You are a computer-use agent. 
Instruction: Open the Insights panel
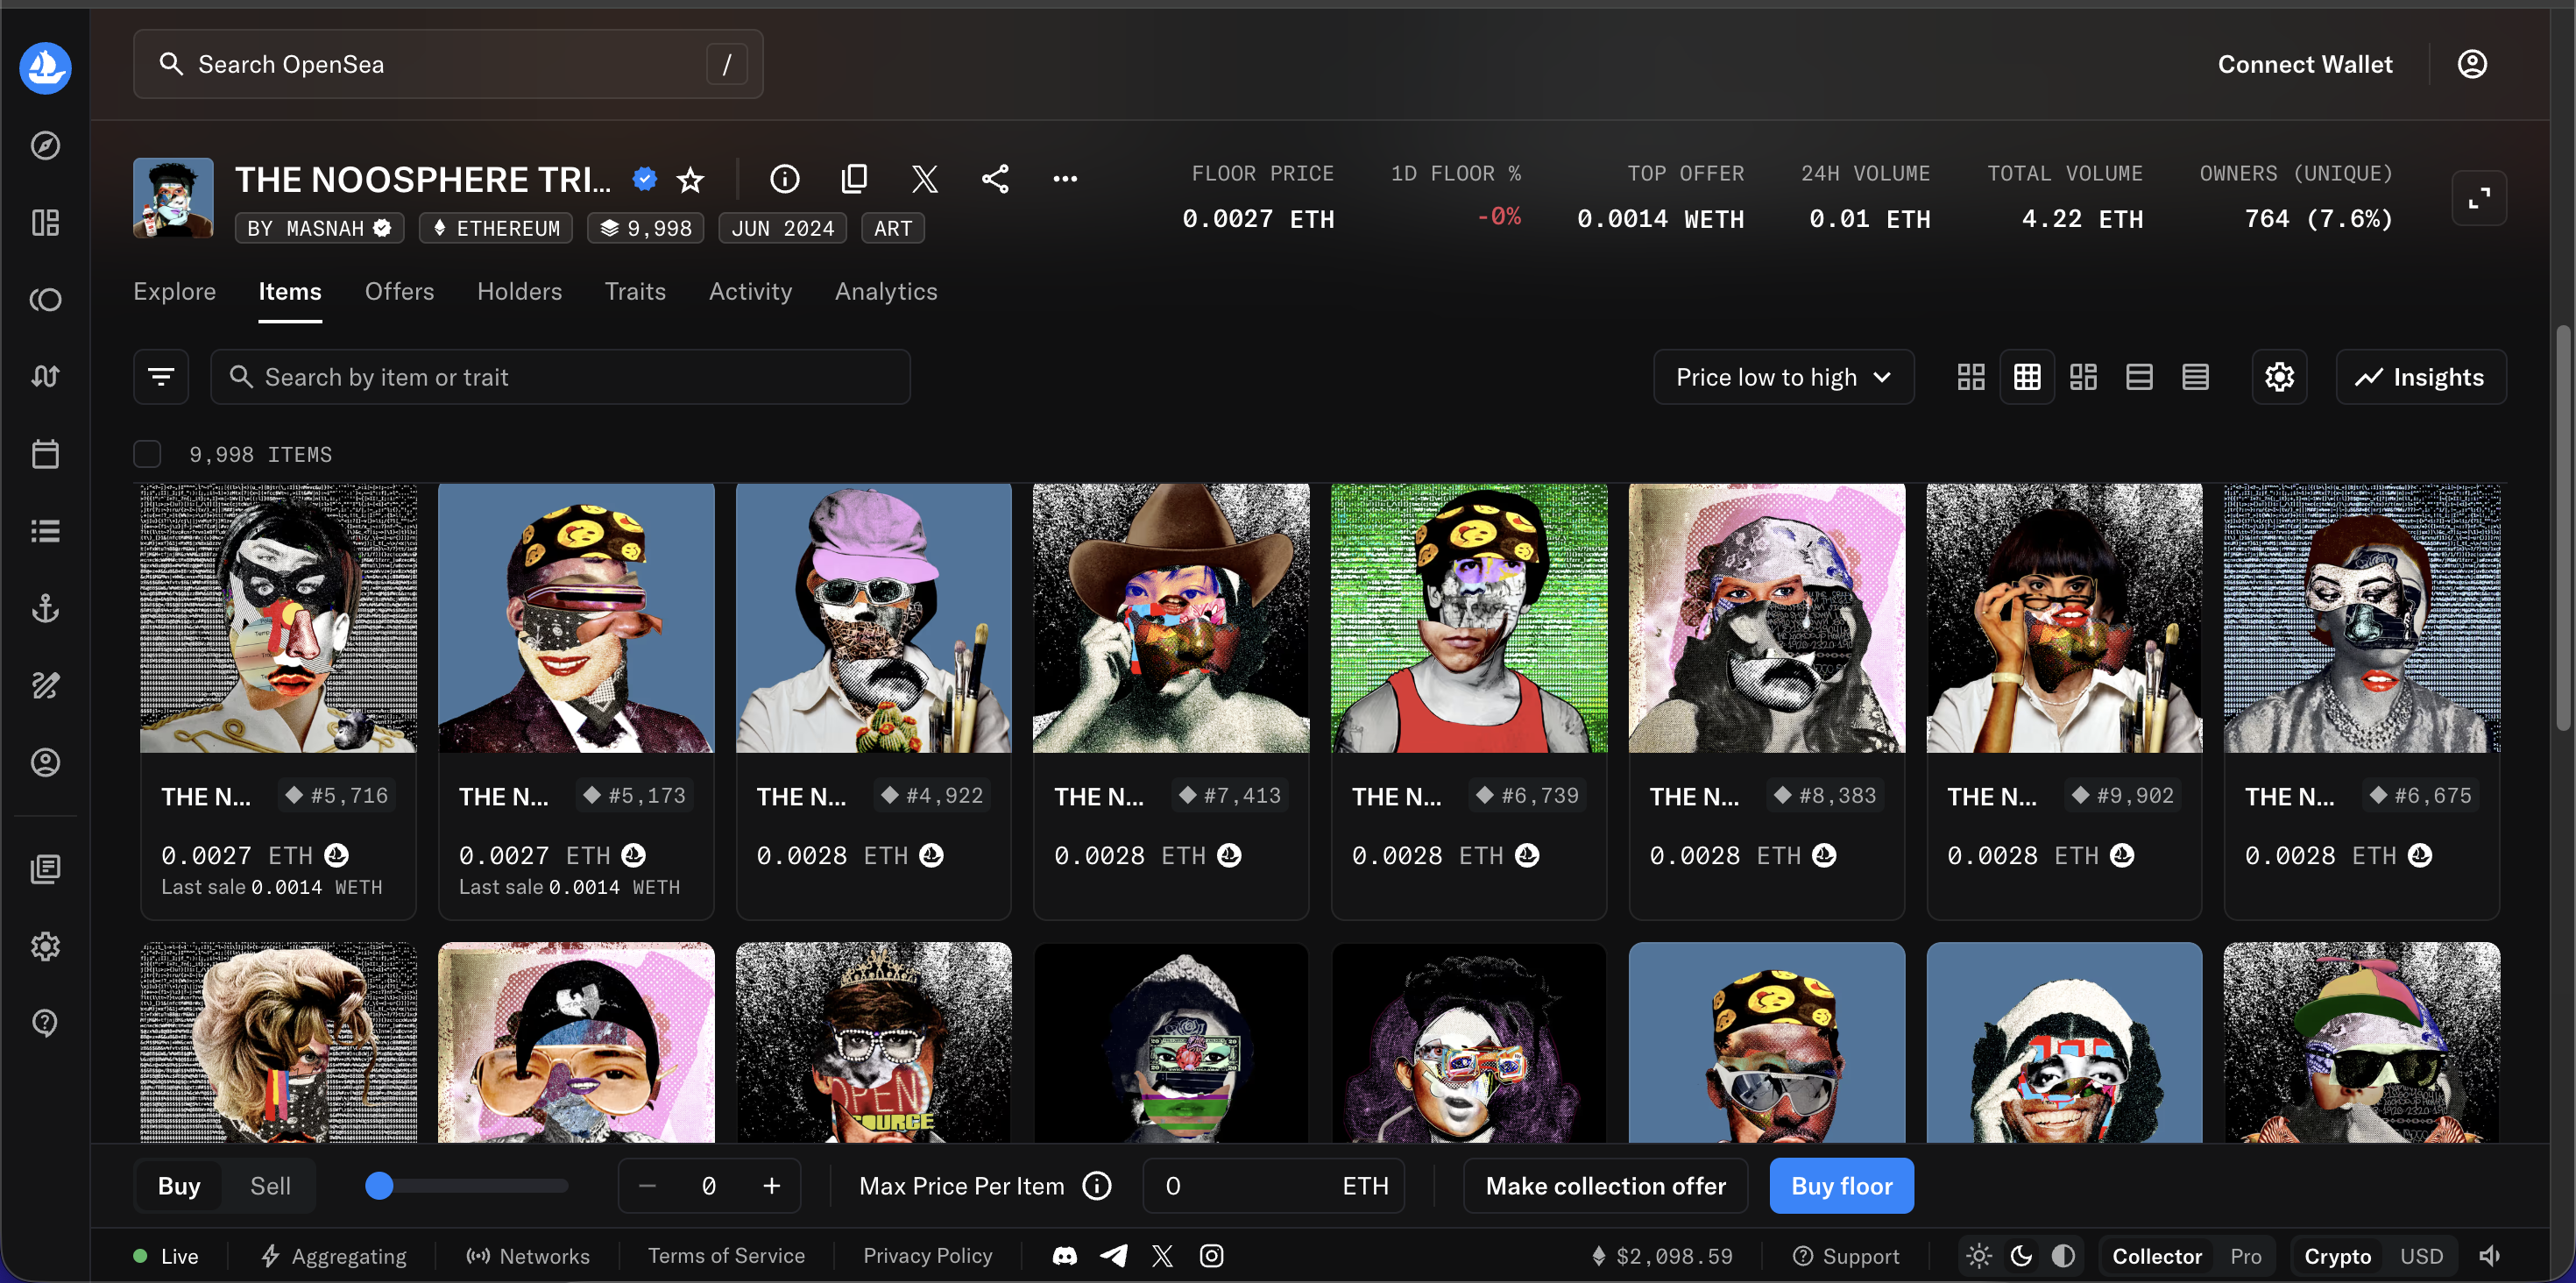click(2420, 377)
